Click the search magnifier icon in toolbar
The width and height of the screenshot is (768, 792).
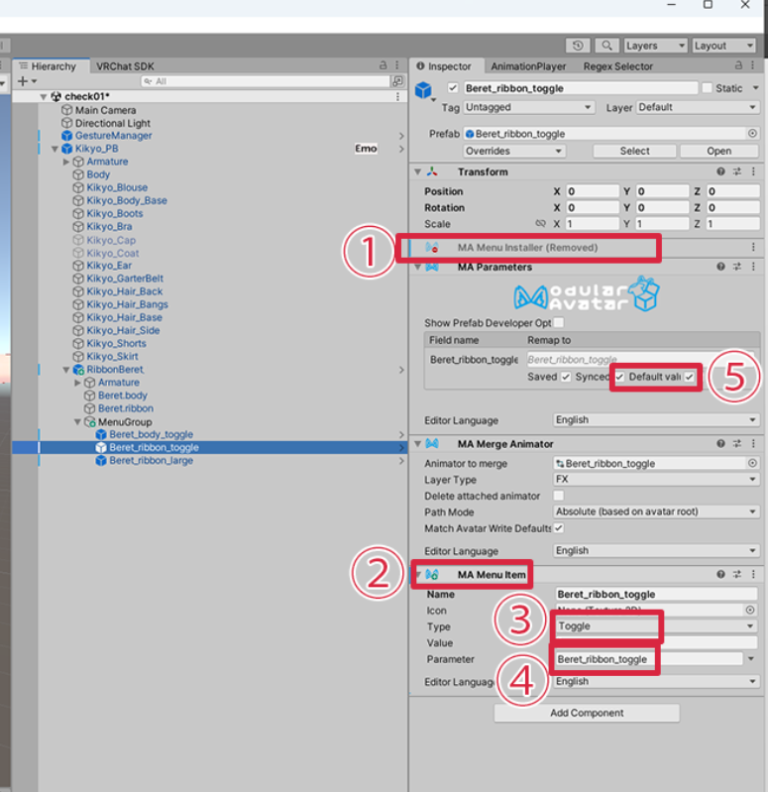pos(607,45)
